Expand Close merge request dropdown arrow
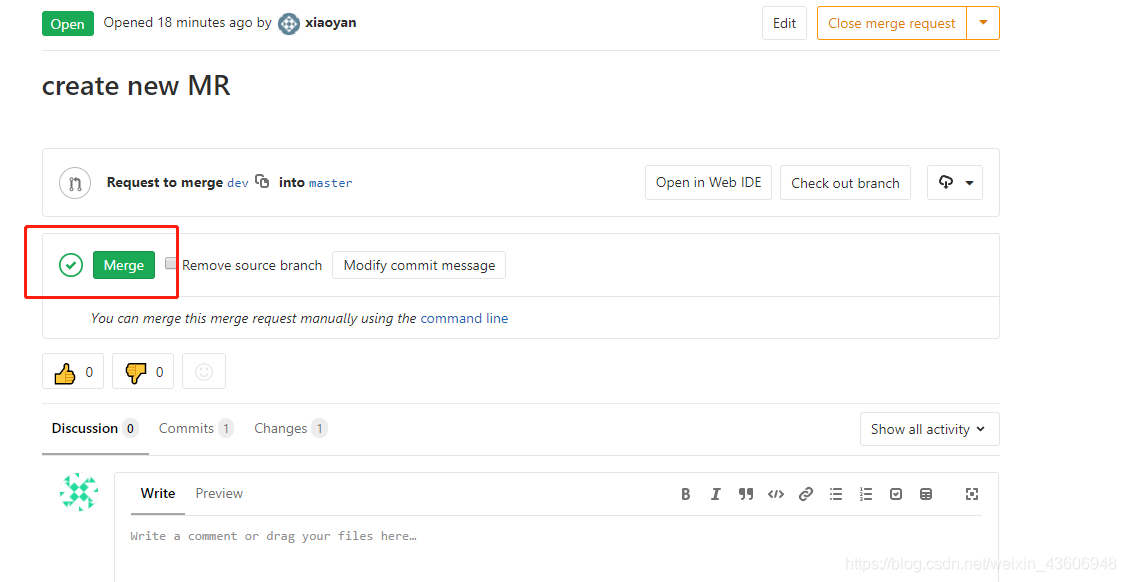Image resolution: width=1126 pixels, height=582 pixels. pyautogui.click(x=983, y=23)
